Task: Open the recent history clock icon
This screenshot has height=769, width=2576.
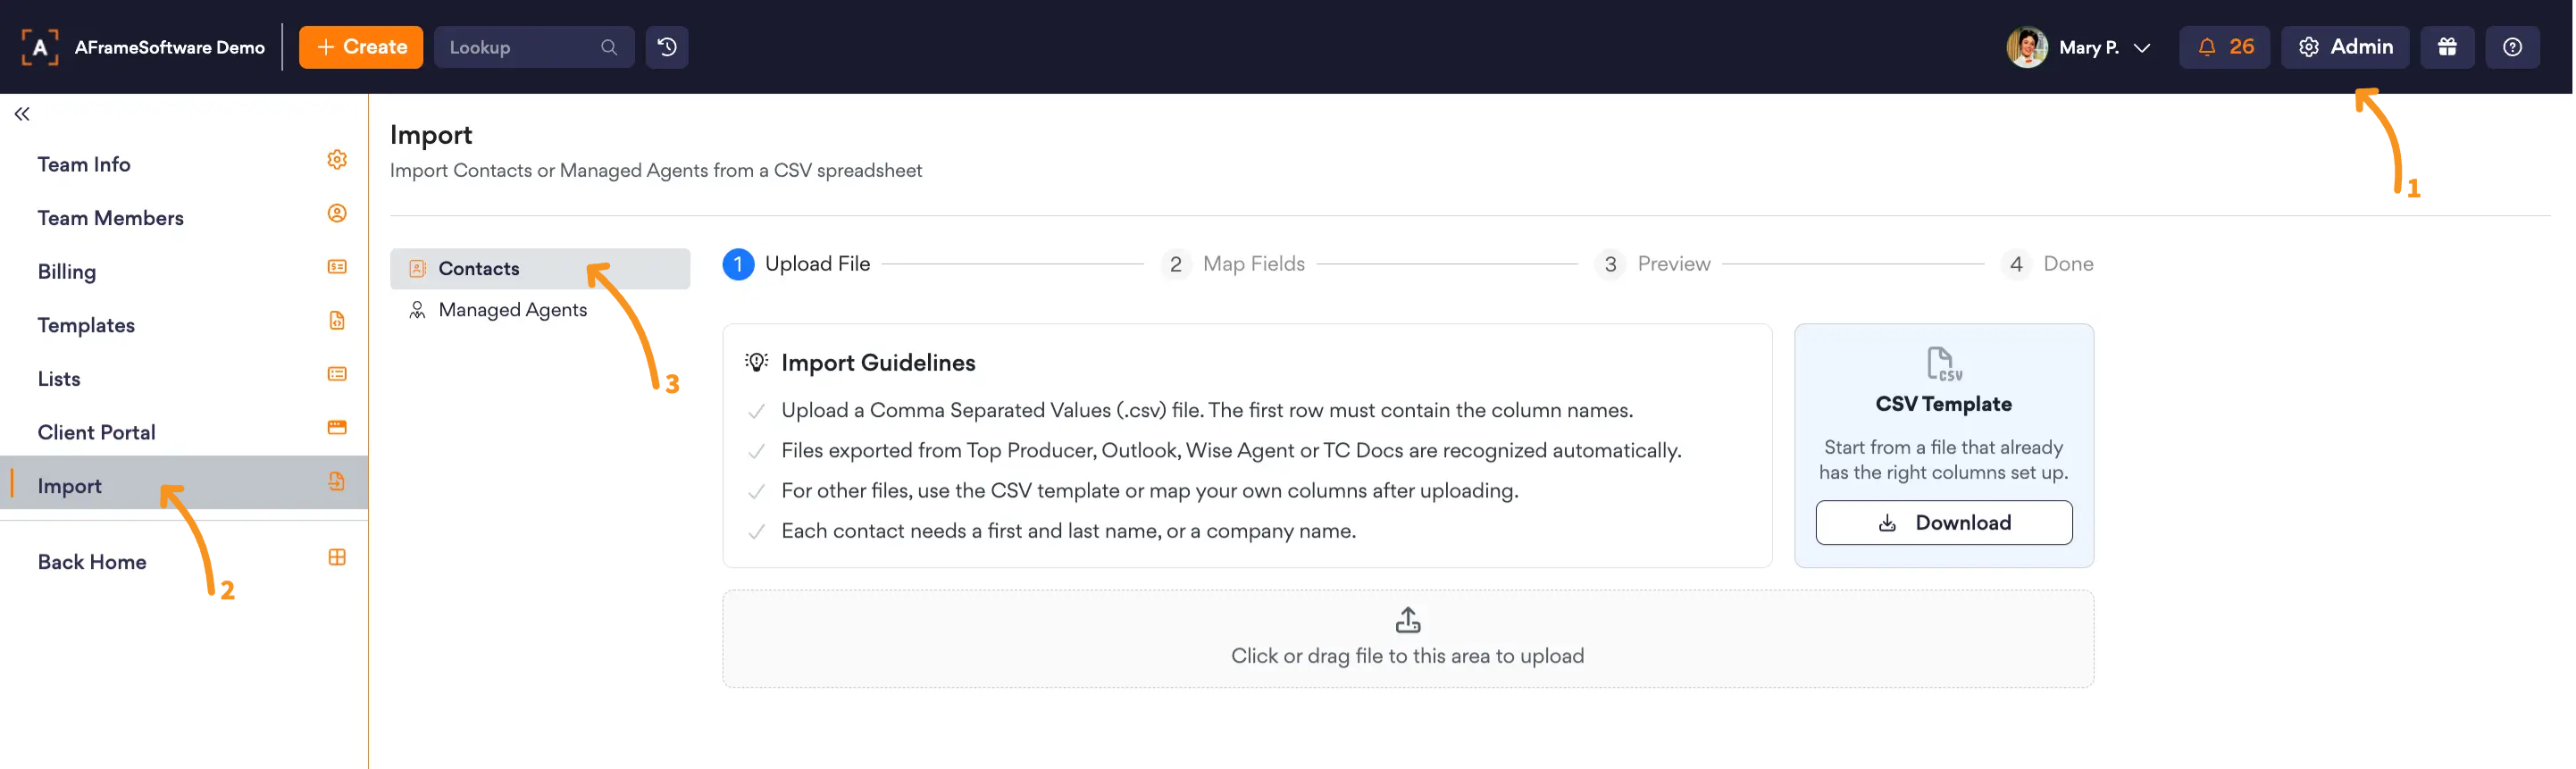Action: click(667, 47)
